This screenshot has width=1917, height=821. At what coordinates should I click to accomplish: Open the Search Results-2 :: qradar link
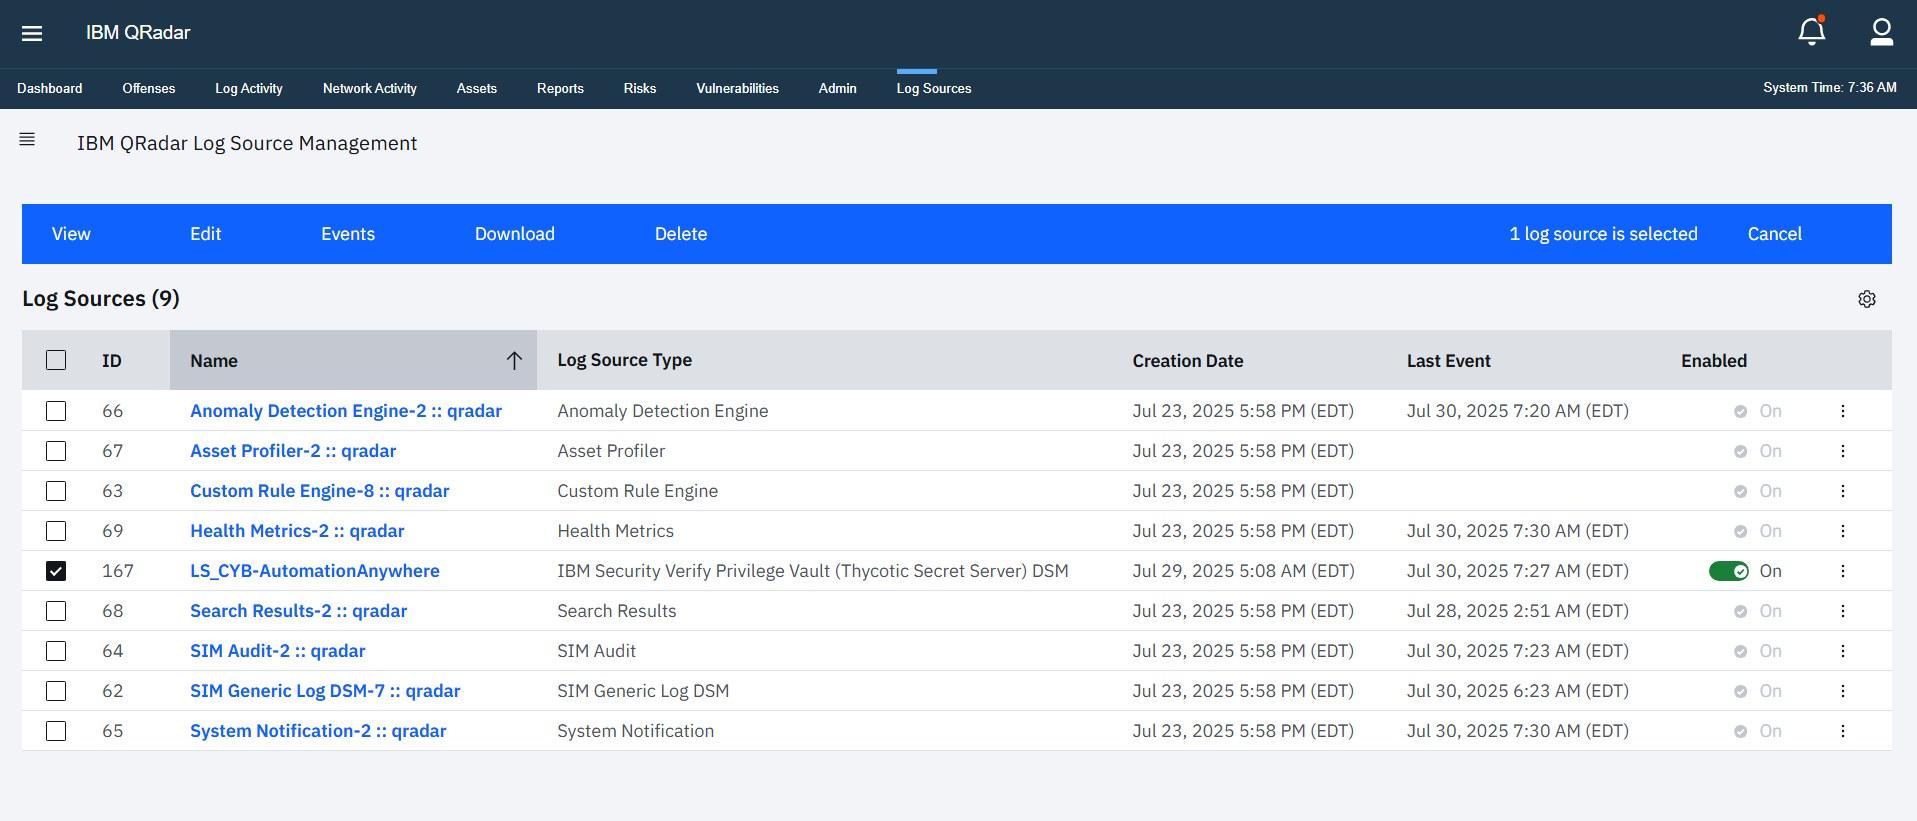(x=298, y=611)
